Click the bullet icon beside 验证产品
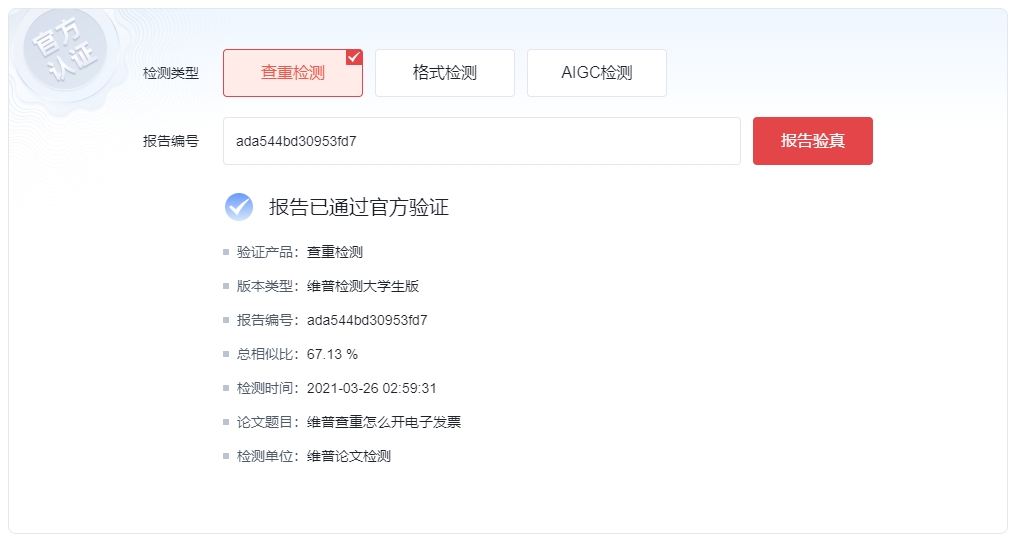Image resolution: width=1014 pixels, height=536 pixels. tap(227, 253)
